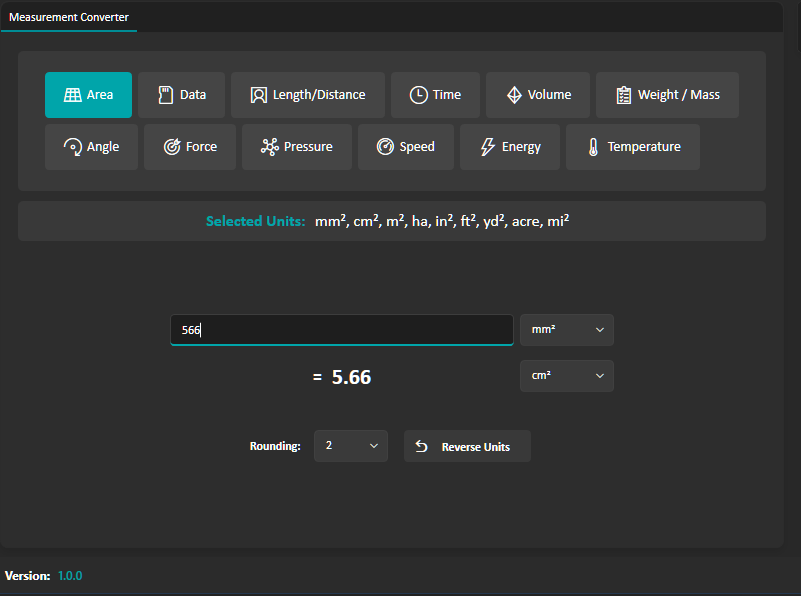Select the Volume category icon

[514, 95]
